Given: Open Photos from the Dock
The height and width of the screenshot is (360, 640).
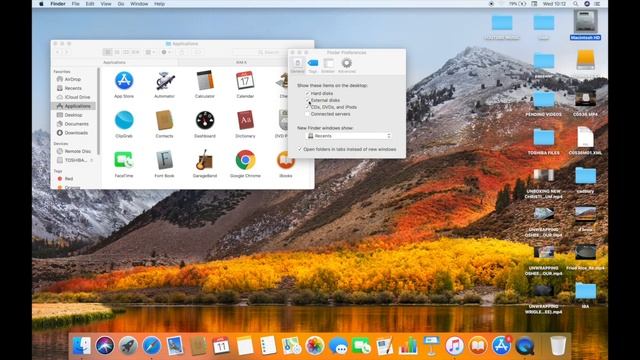Looking at the screenshot, I should [x=315, y=345].
